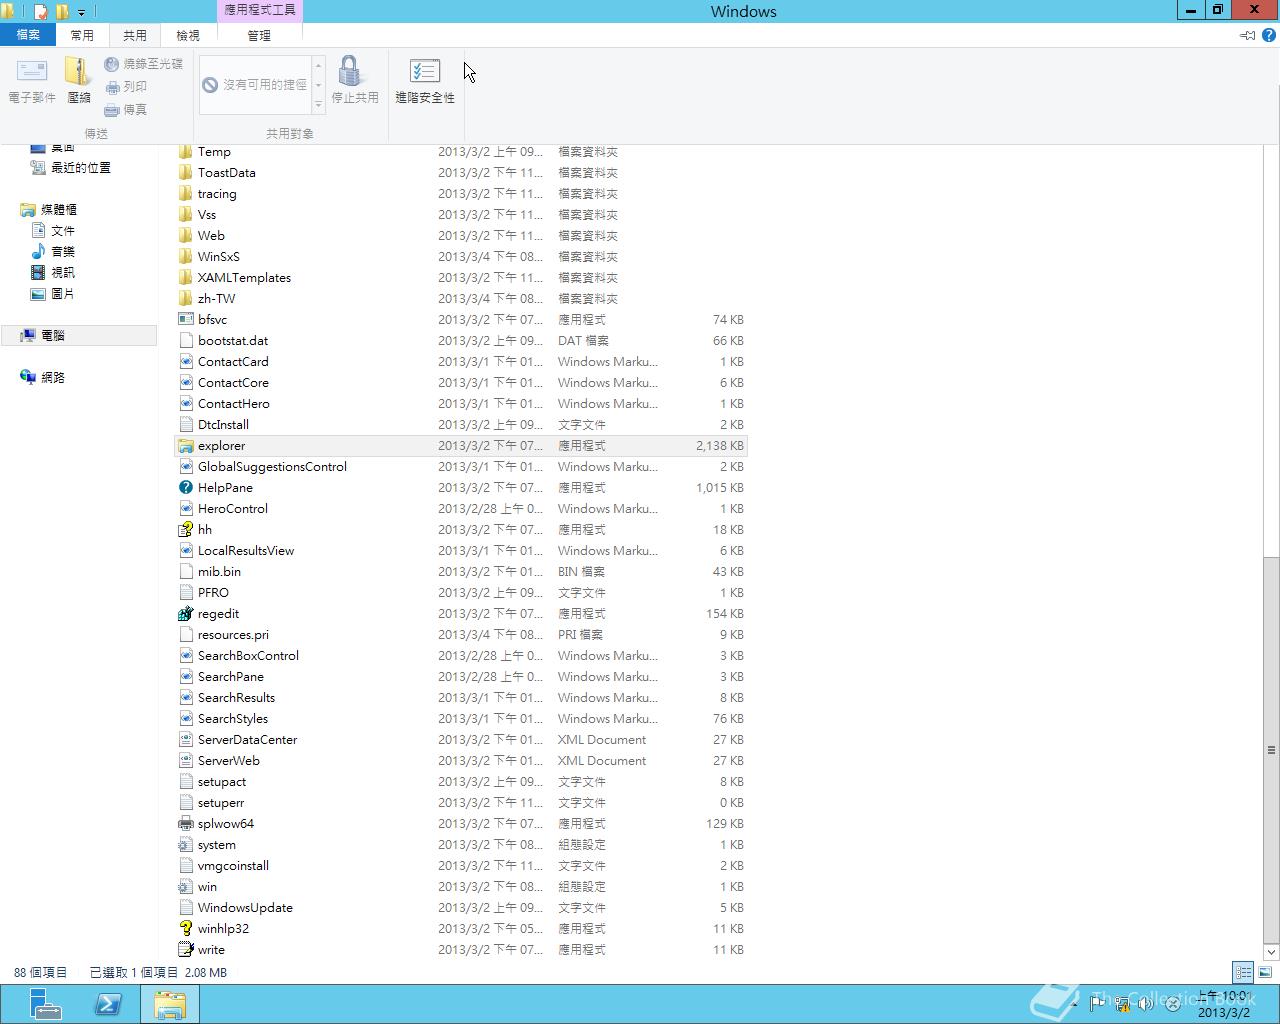Open 圖片 Pictures library

click(x=52, y=294)
